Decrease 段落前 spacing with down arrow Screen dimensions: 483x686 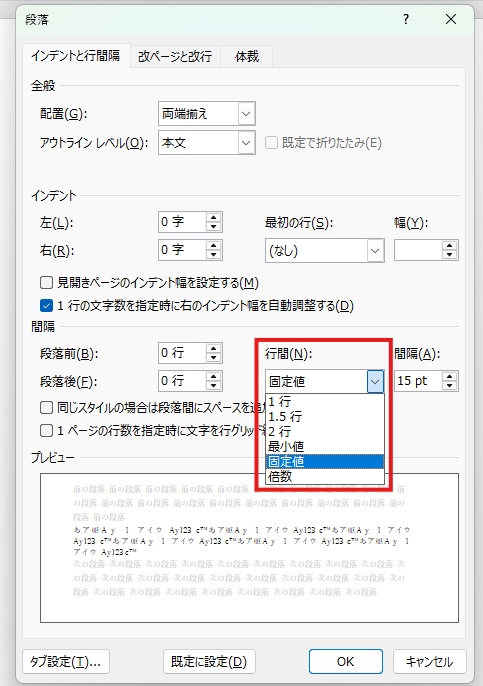214,357
